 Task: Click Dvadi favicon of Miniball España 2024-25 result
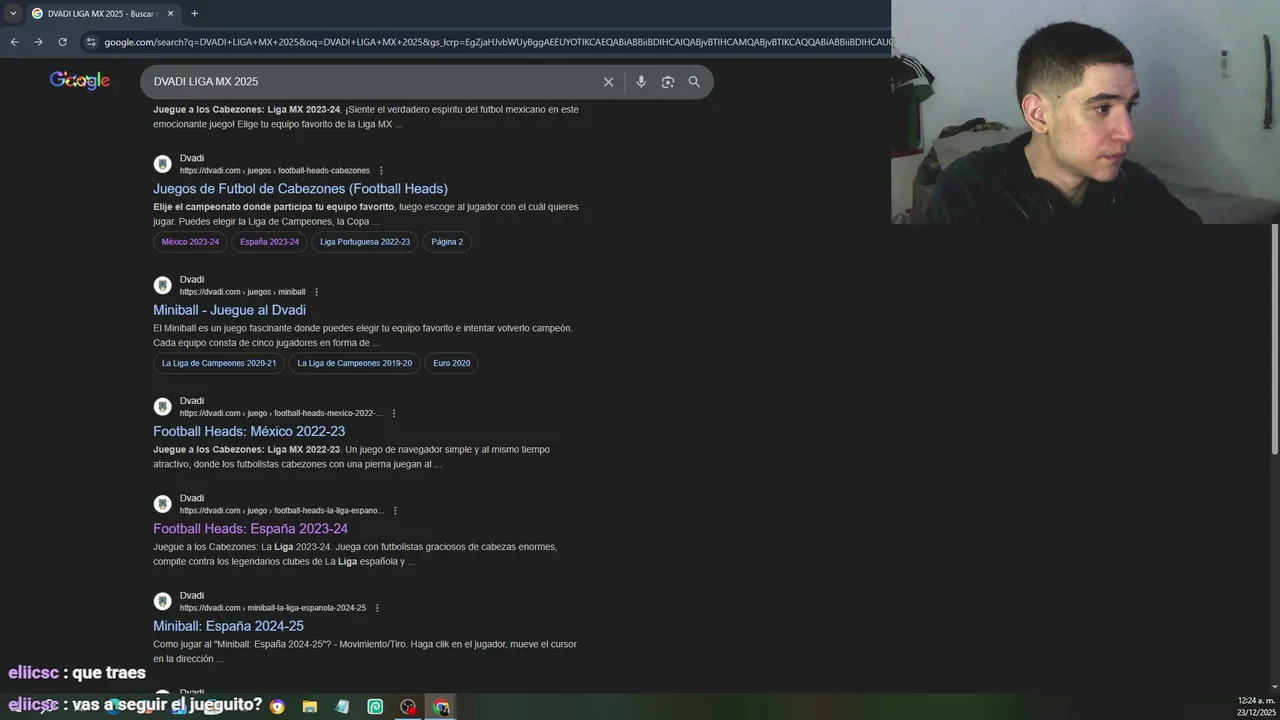coord(162,601)
